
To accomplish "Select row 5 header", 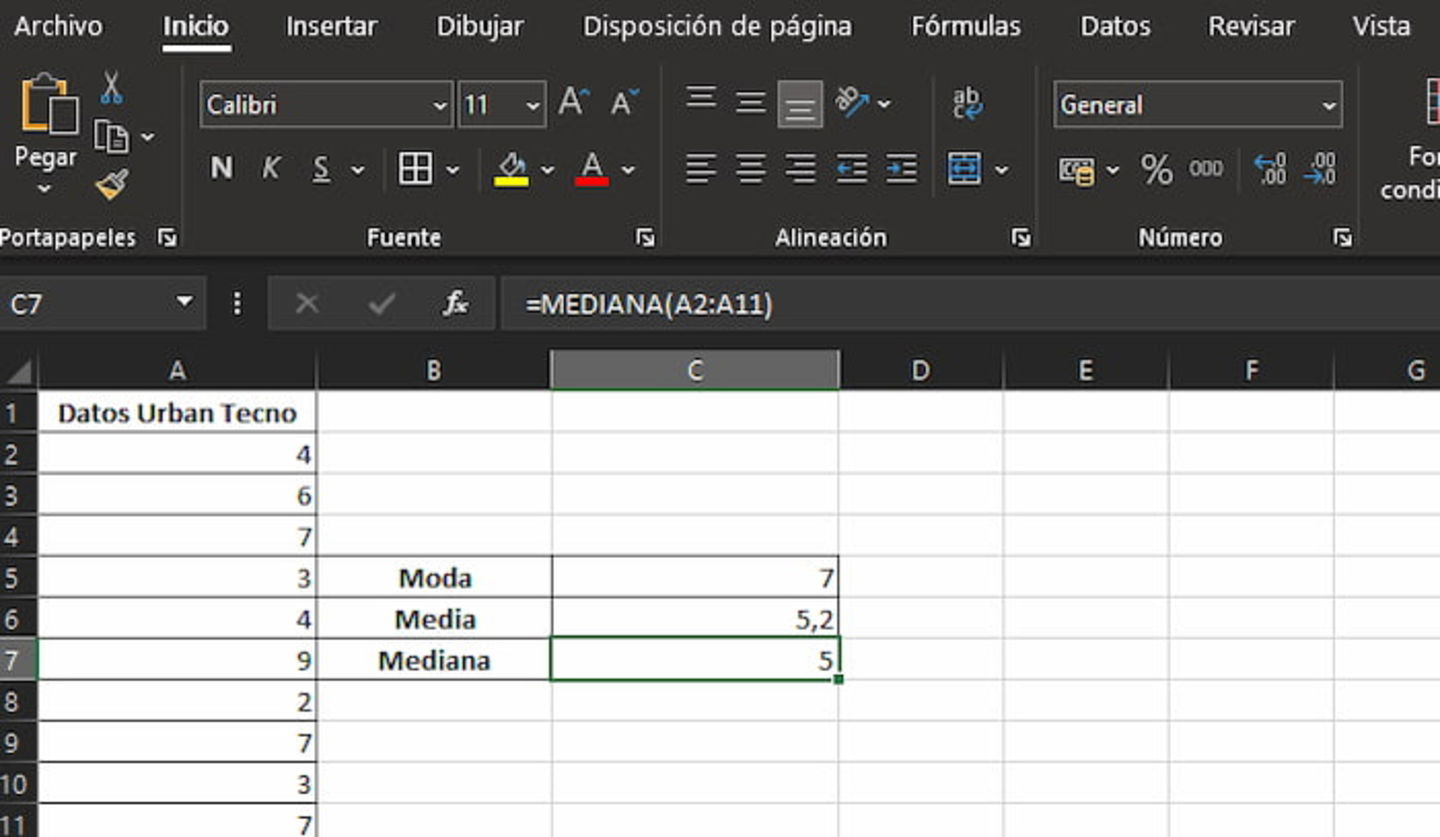I will pyautogui.click(x=17, y=578).
